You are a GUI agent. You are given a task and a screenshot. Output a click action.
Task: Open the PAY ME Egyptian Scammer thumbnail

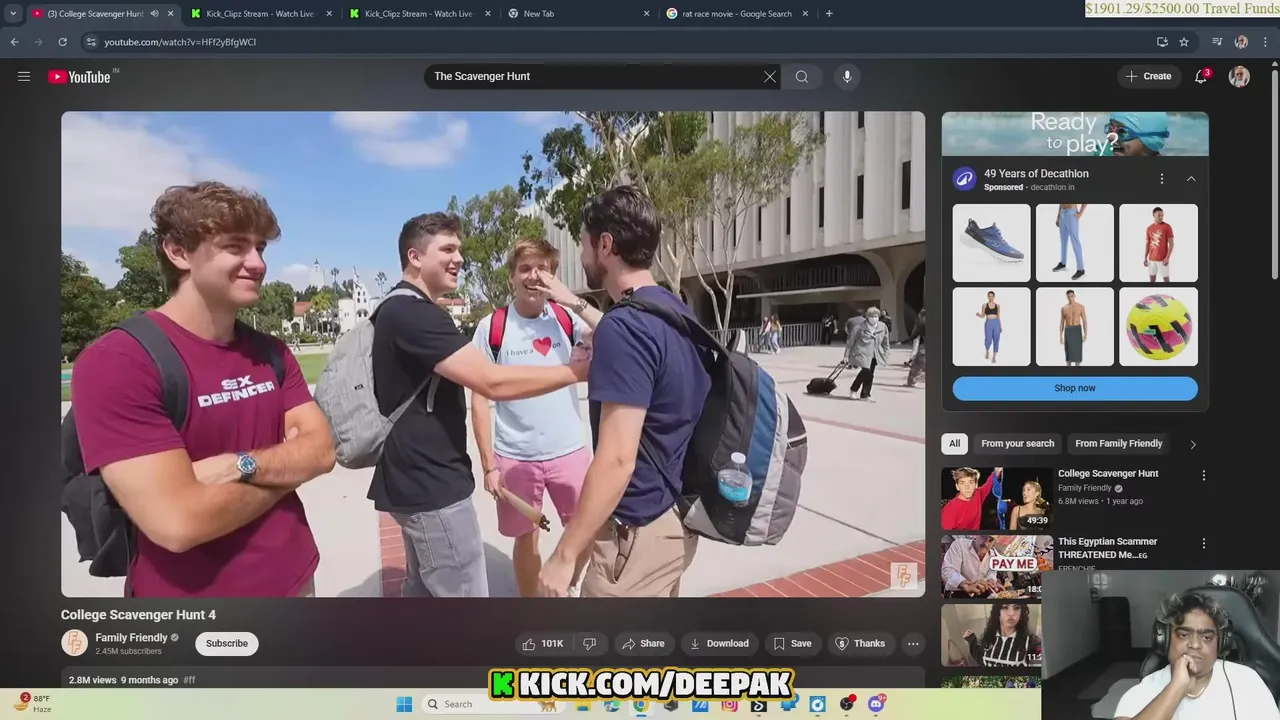[x=996, y=565]
